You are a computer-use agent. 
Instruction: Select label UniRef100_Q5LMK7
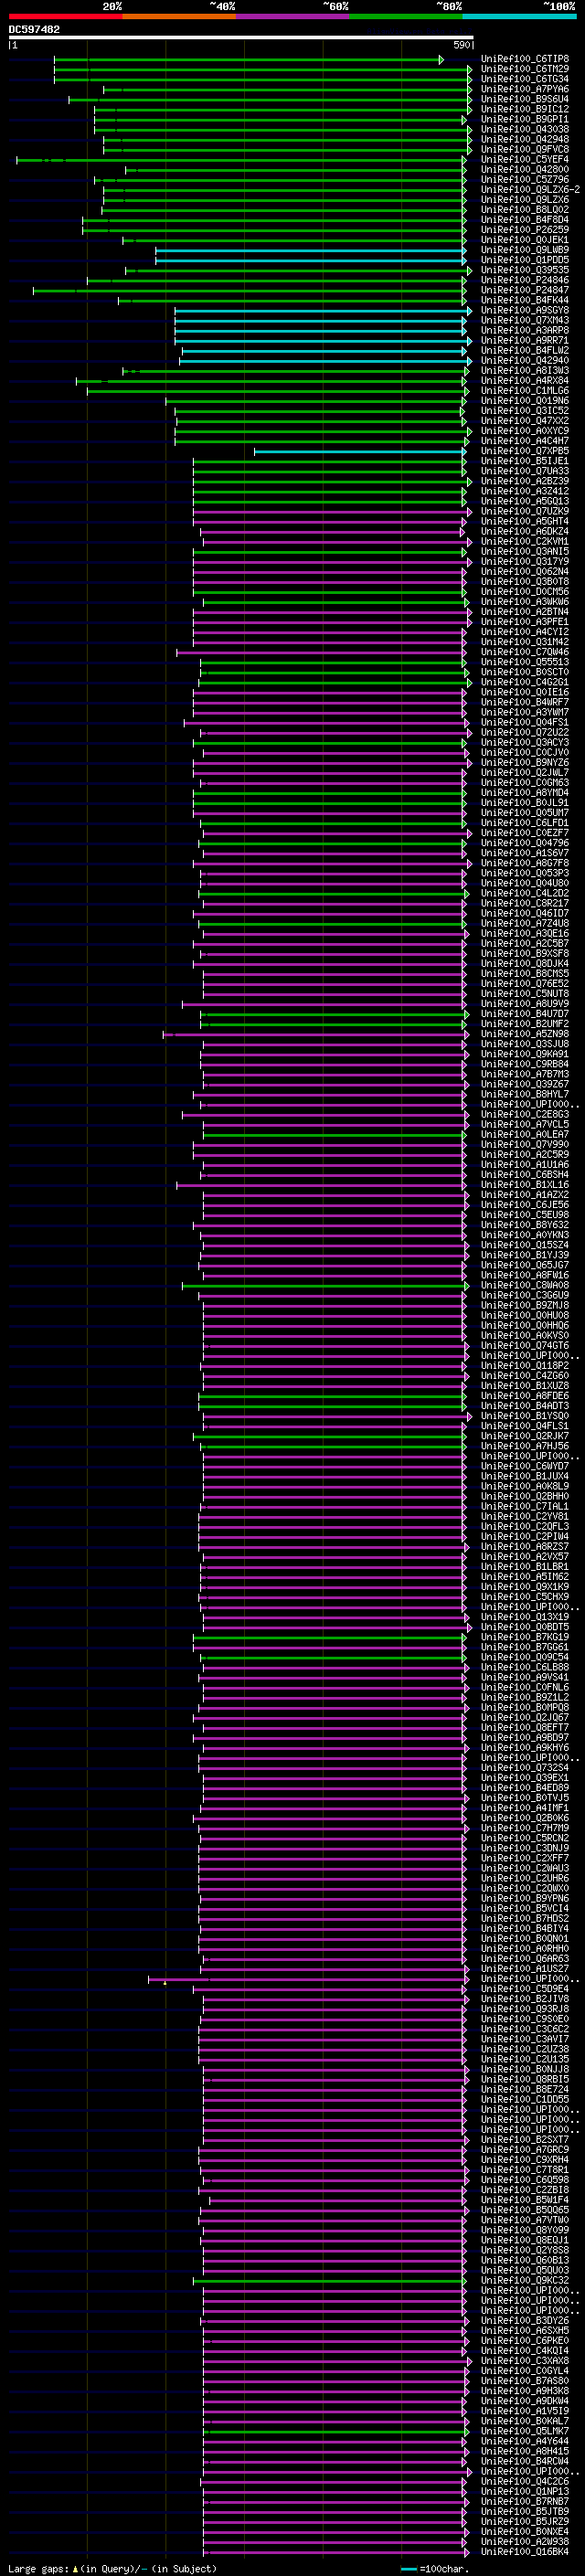click(525, 2430)
